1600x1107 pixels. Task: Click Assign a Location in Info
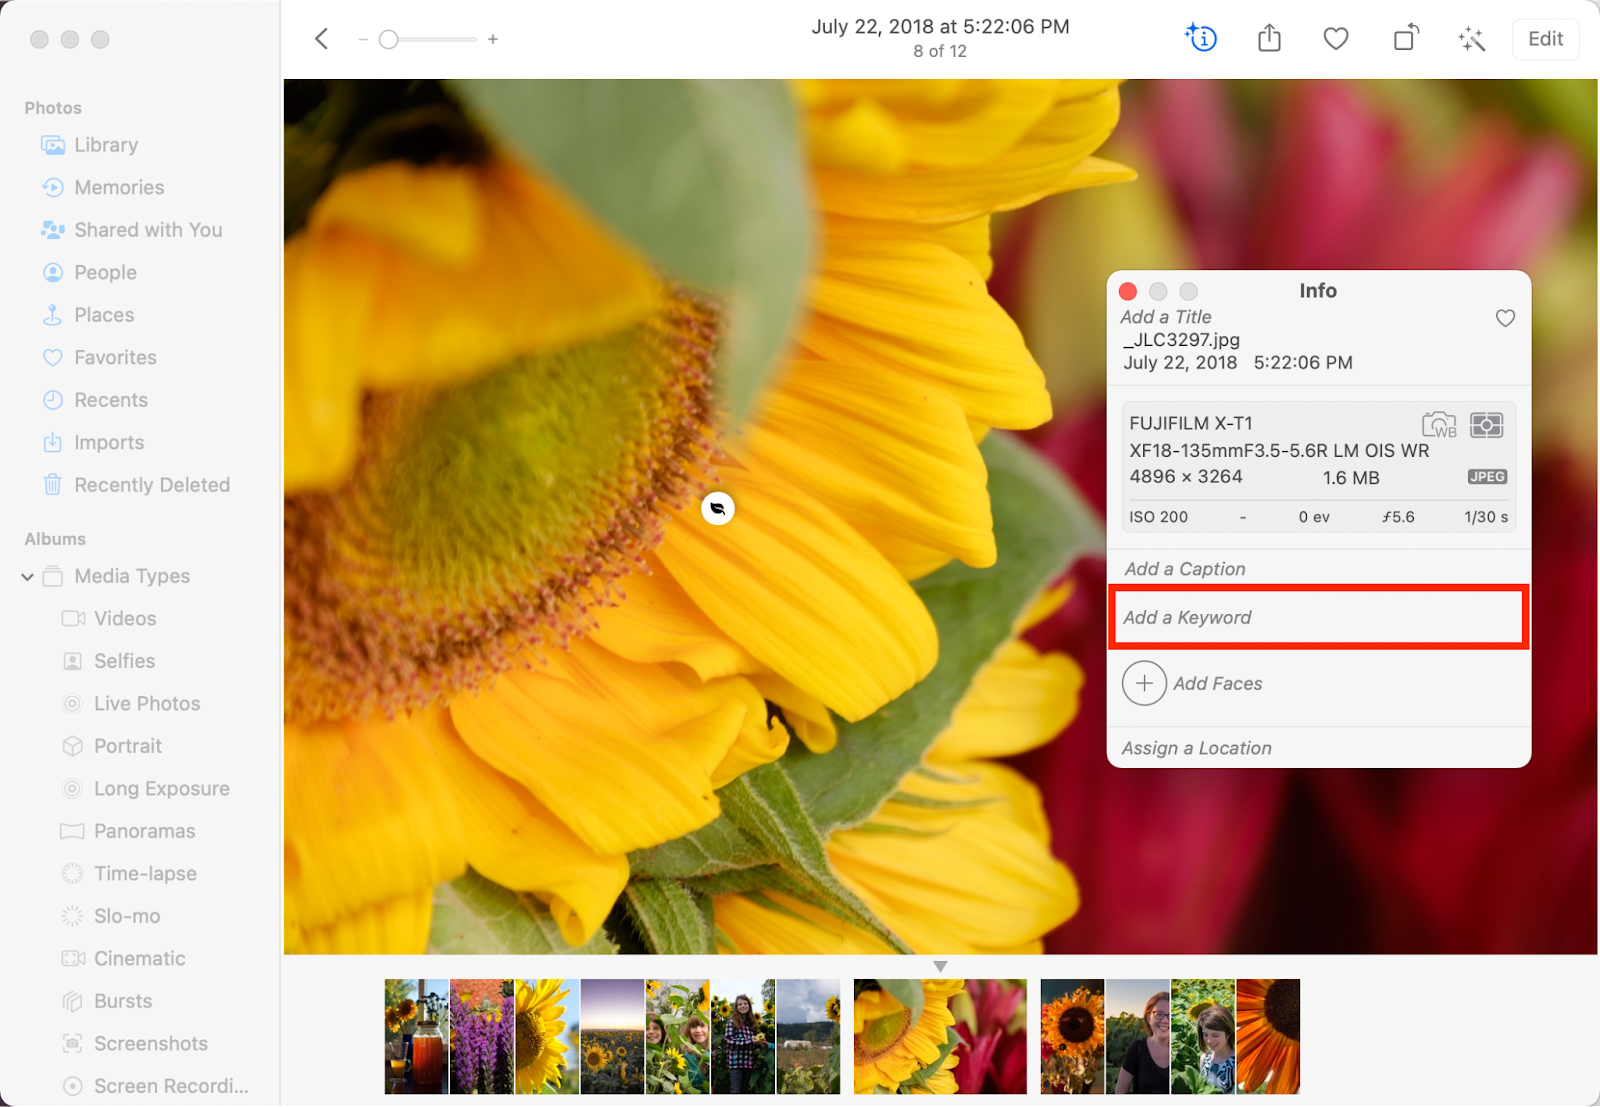tap(1197, 748)
